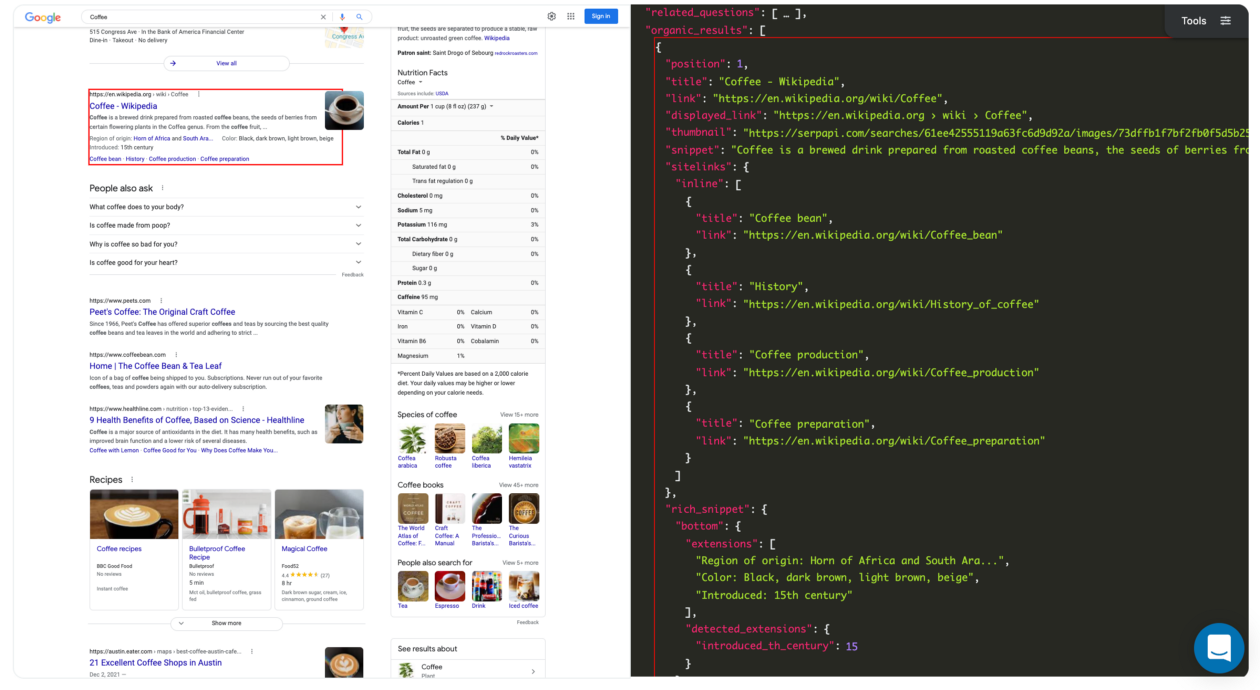Image resolution: width=1260 pixels, height=690 pixels.
Task: Open the Coffee production sitelink
Action: [x=172, y=159]
